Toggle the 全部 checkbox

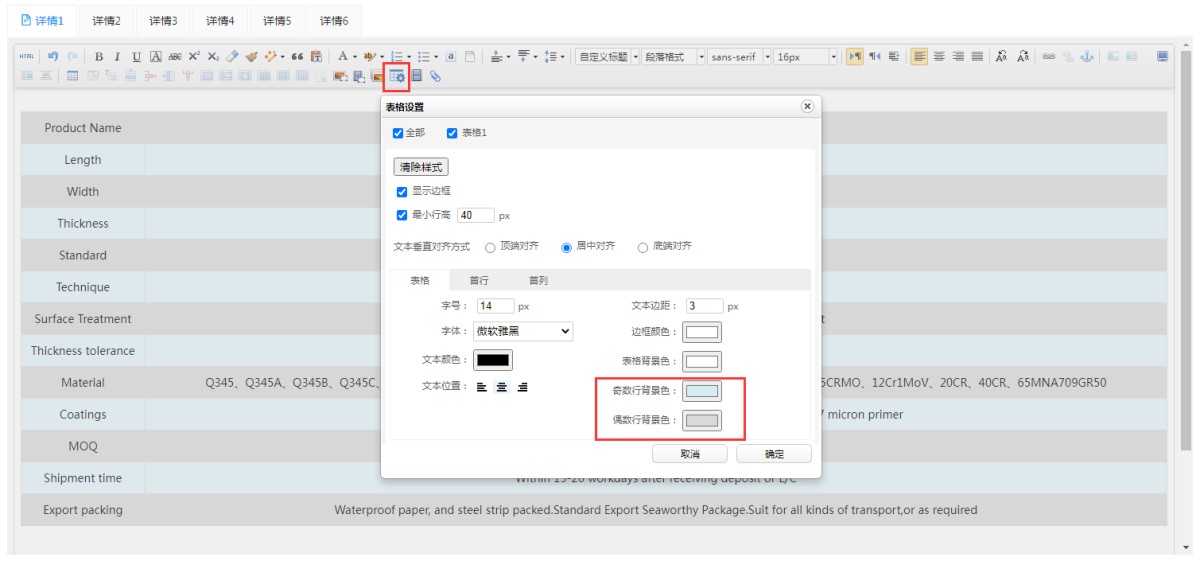398,133
